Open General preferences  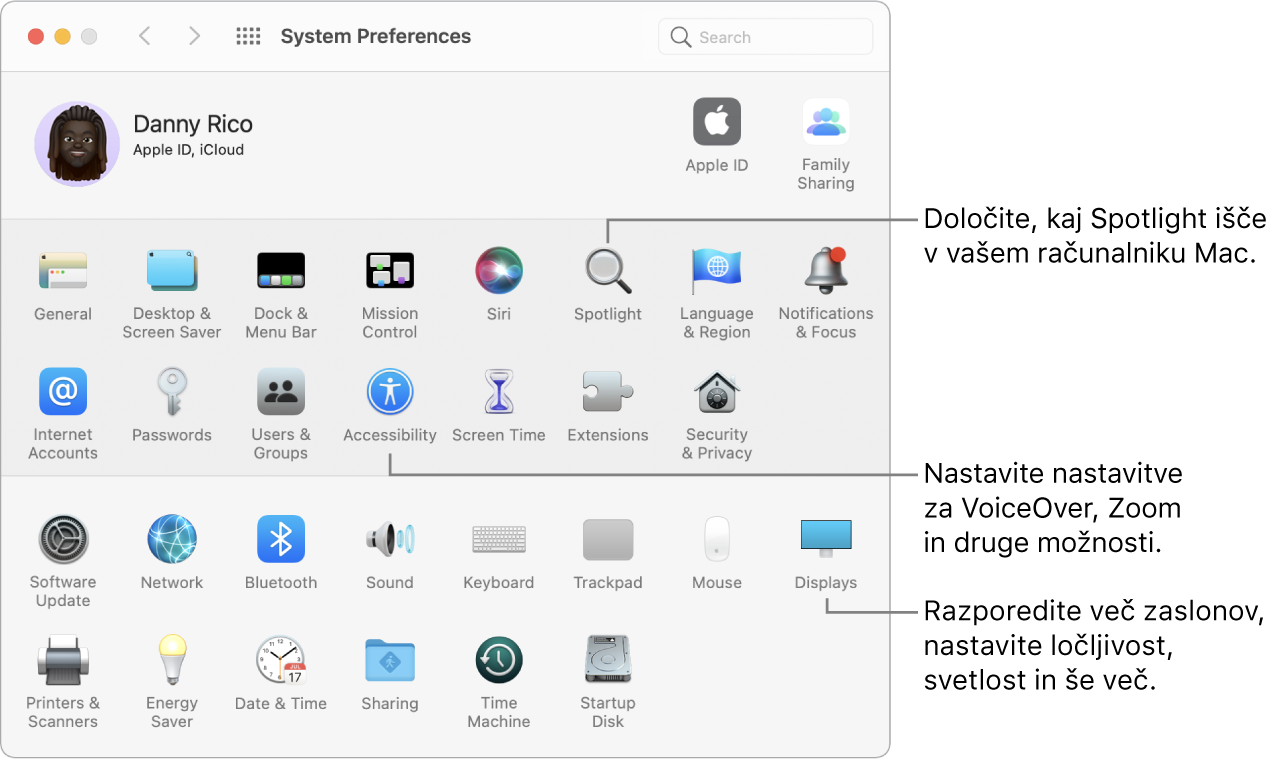[63, 271]
